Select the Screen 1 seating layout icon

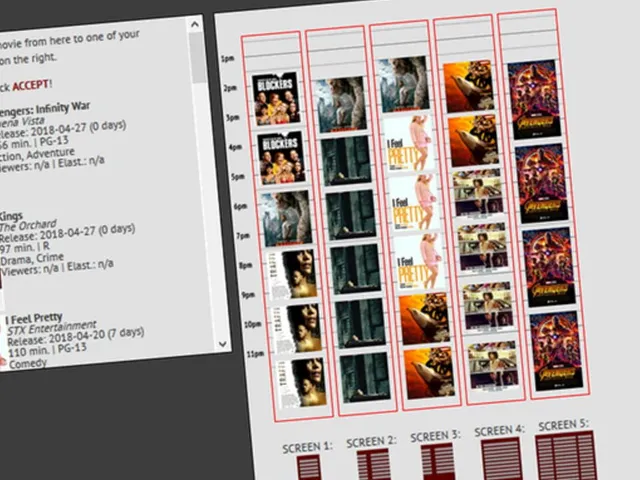[x=309, y=468]
